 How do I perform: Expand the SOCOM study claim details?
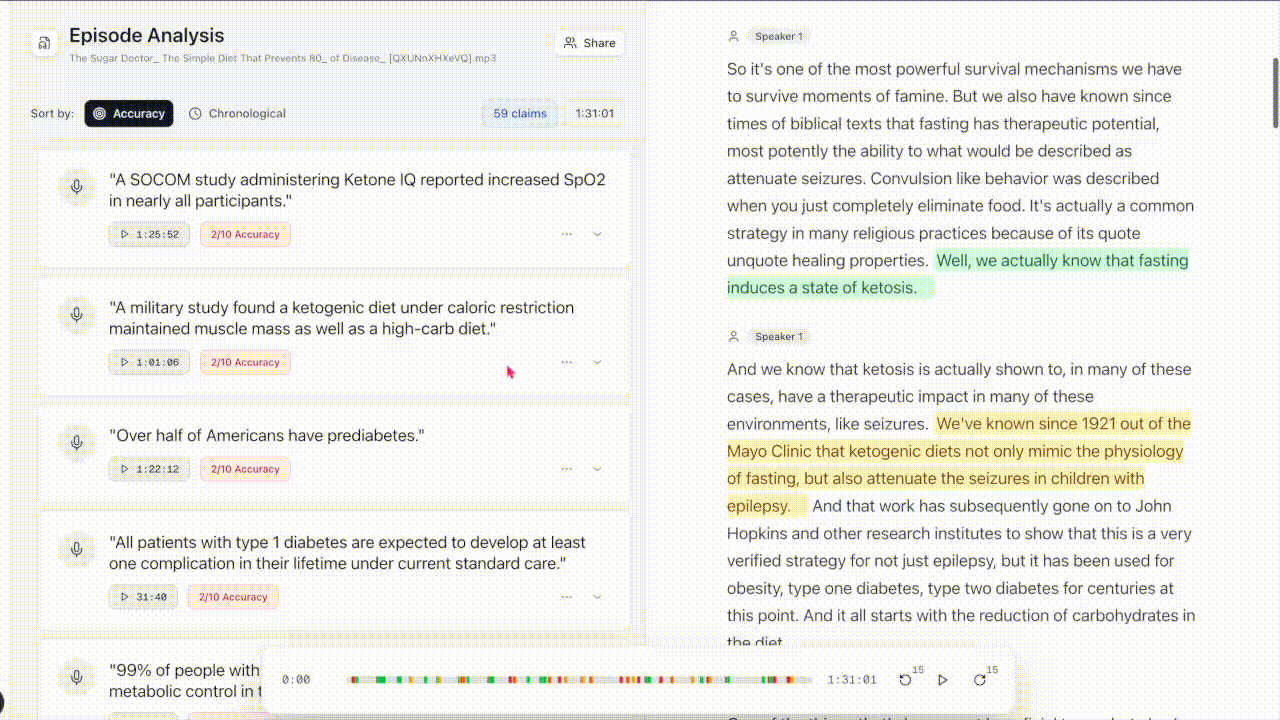(x=597, y=234)
